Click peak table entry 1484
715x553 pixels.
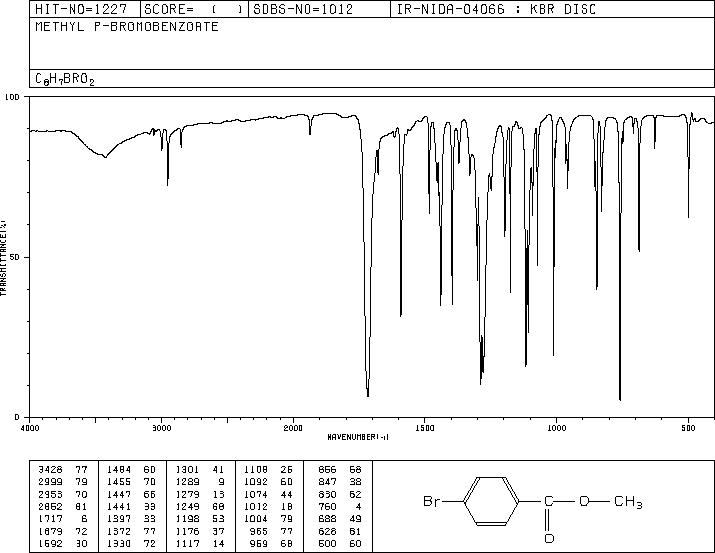click(119, 470)
